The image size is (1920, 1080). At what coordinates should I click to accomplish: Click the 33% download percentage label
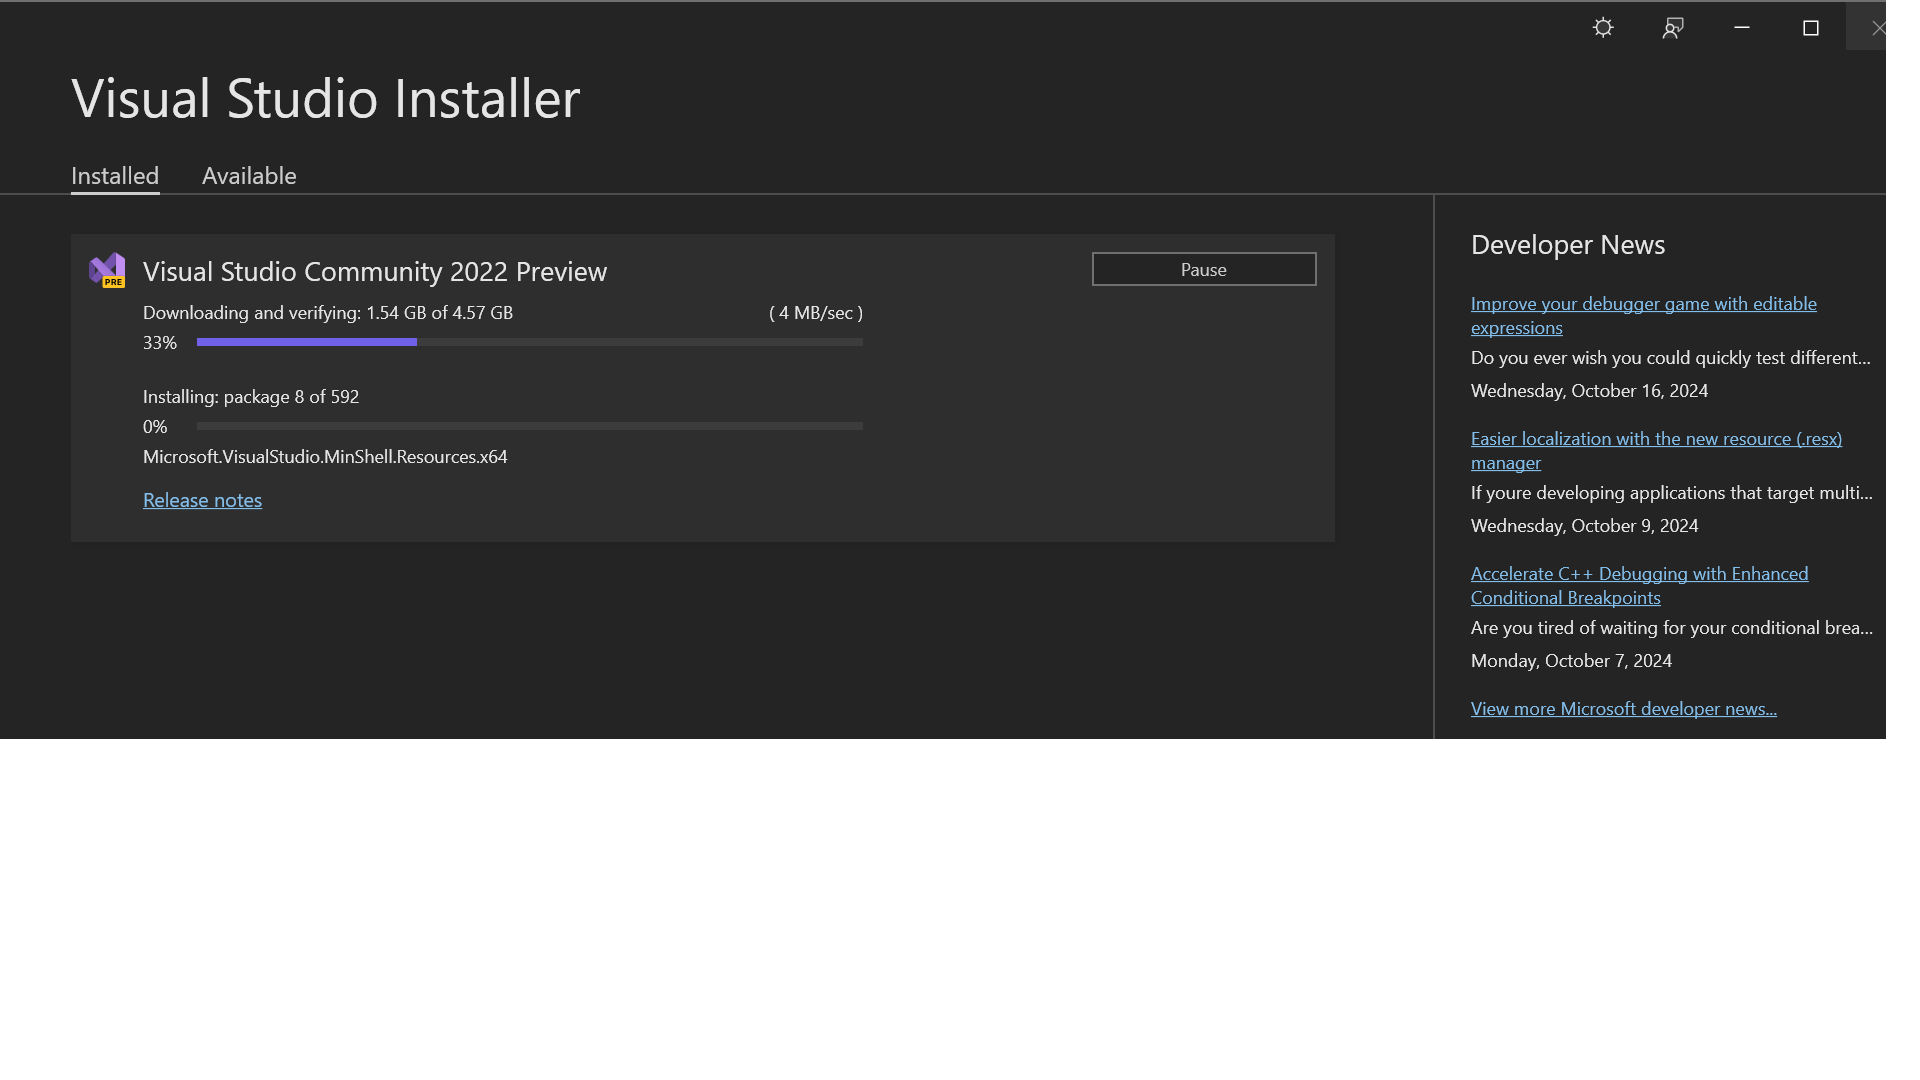pyautogui.click(x=160, y=343)
